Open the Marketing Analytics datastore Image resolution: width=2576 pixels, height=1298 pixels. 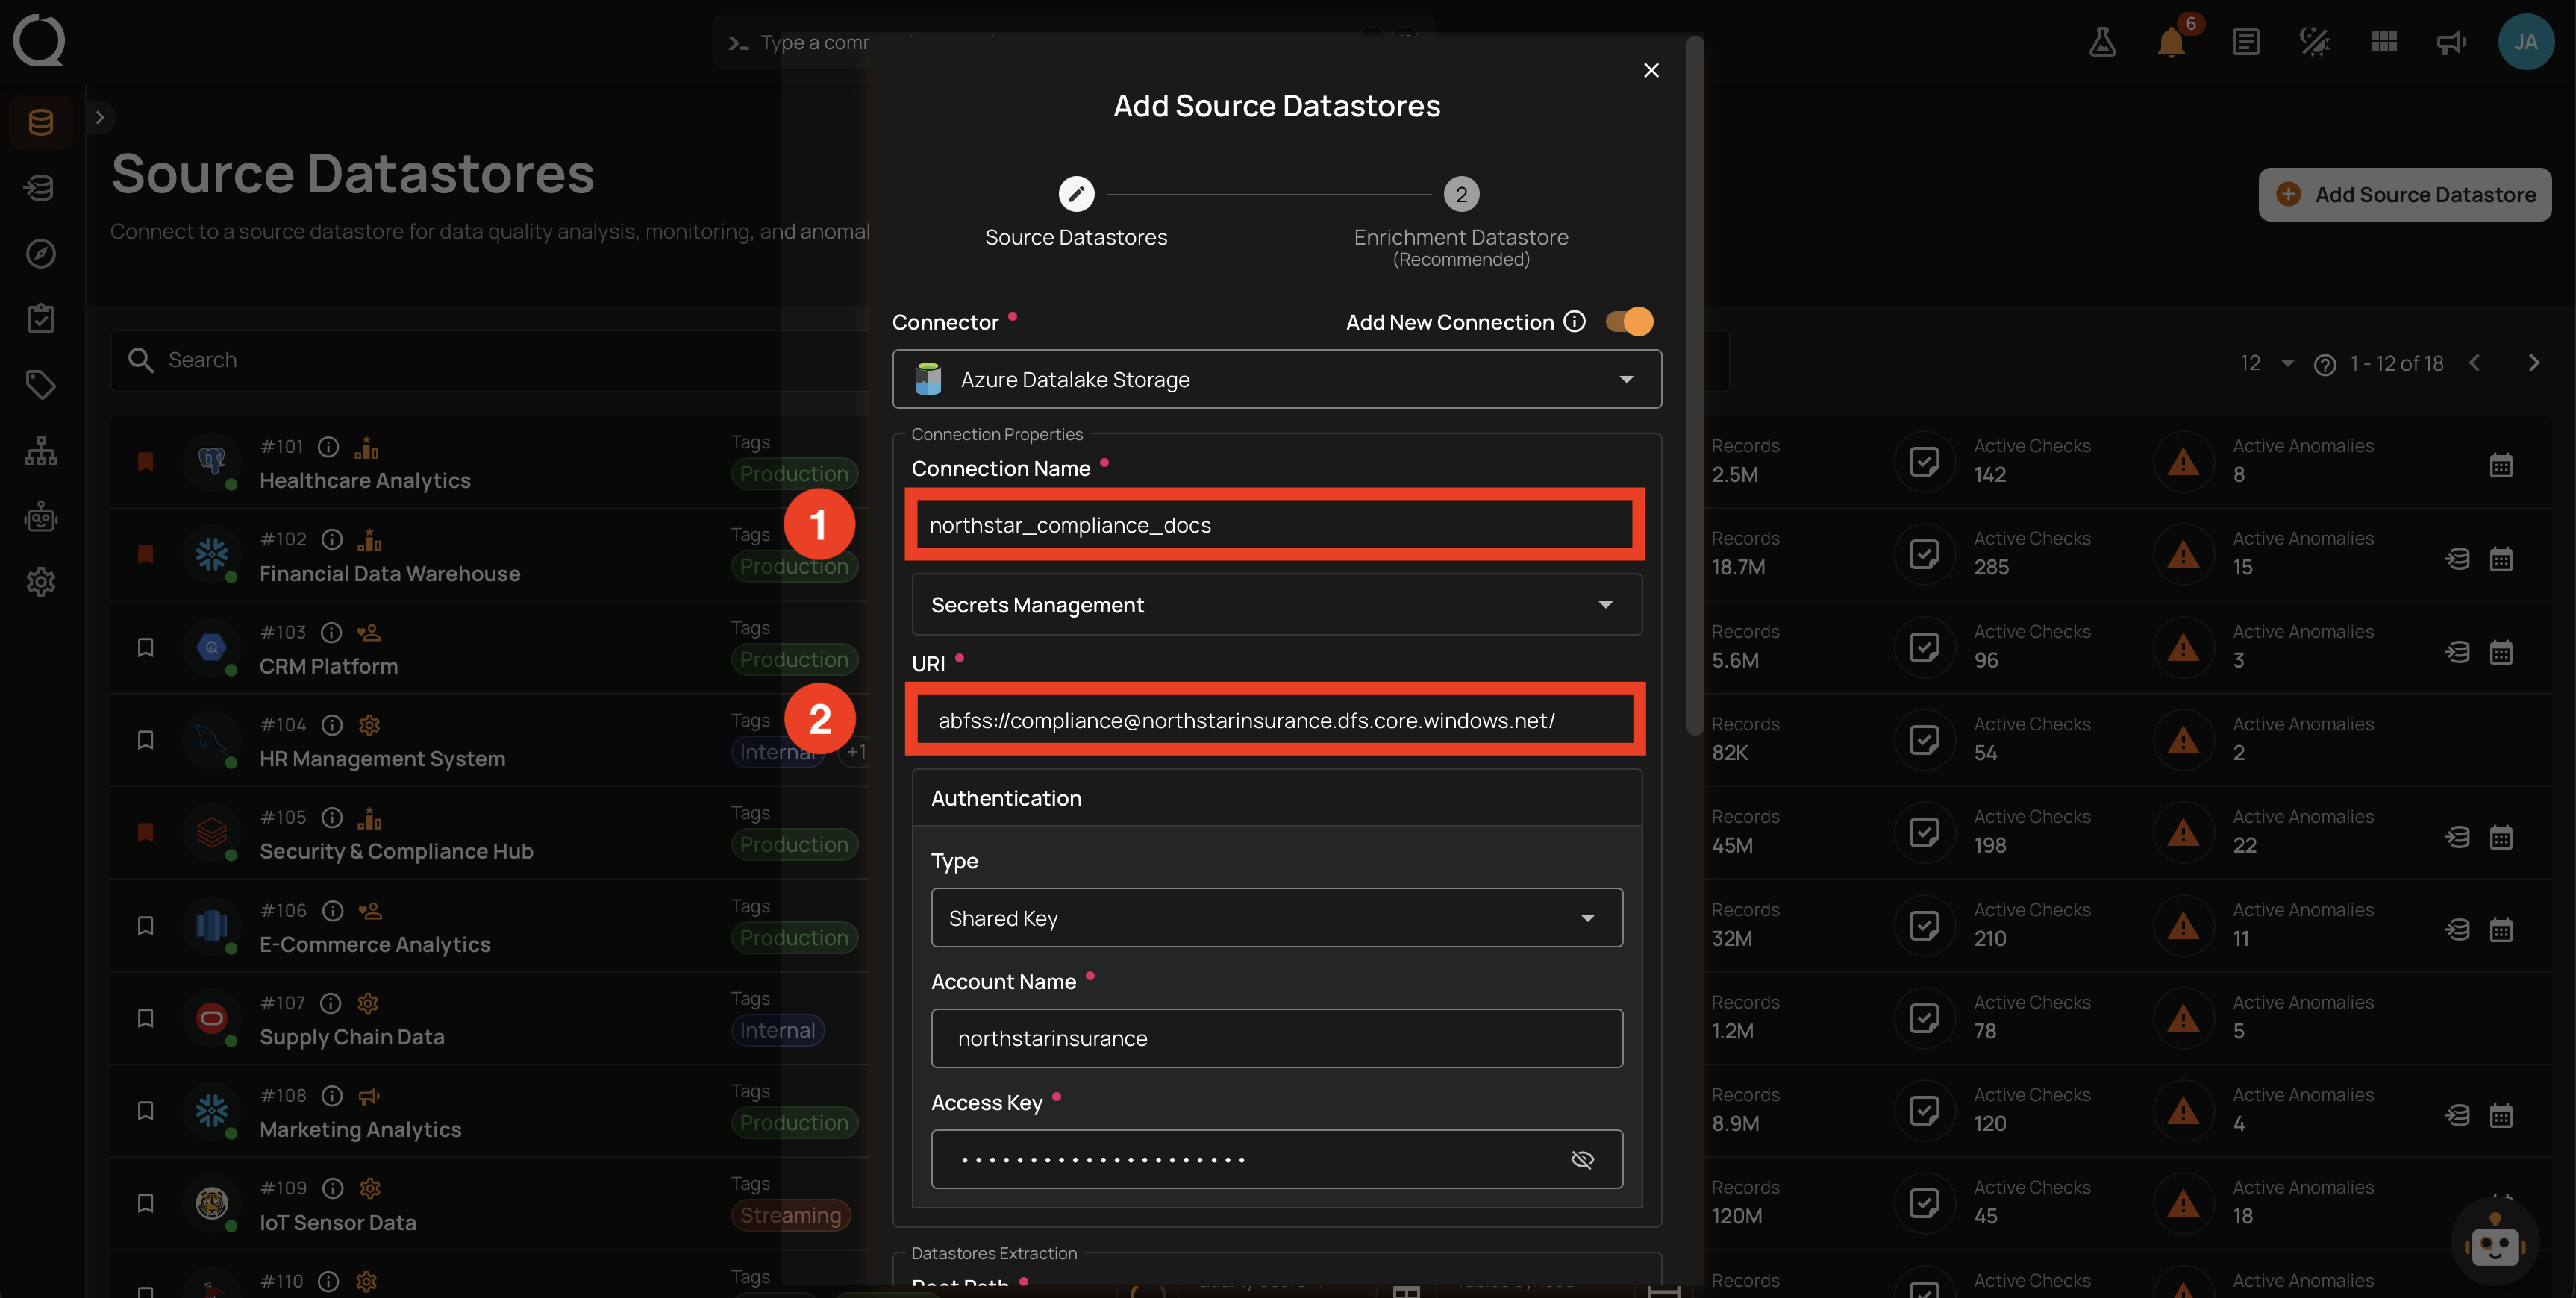click(x=361, y=1129)
